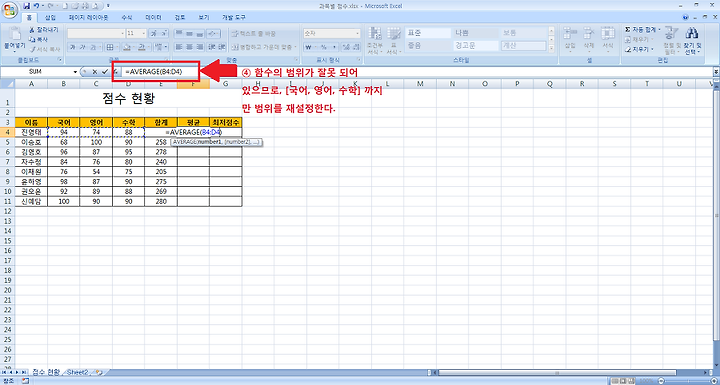This screenshot has width=720, height=385.
Task: Open Format as Table (표 서식)
Action: coord(394,40)
